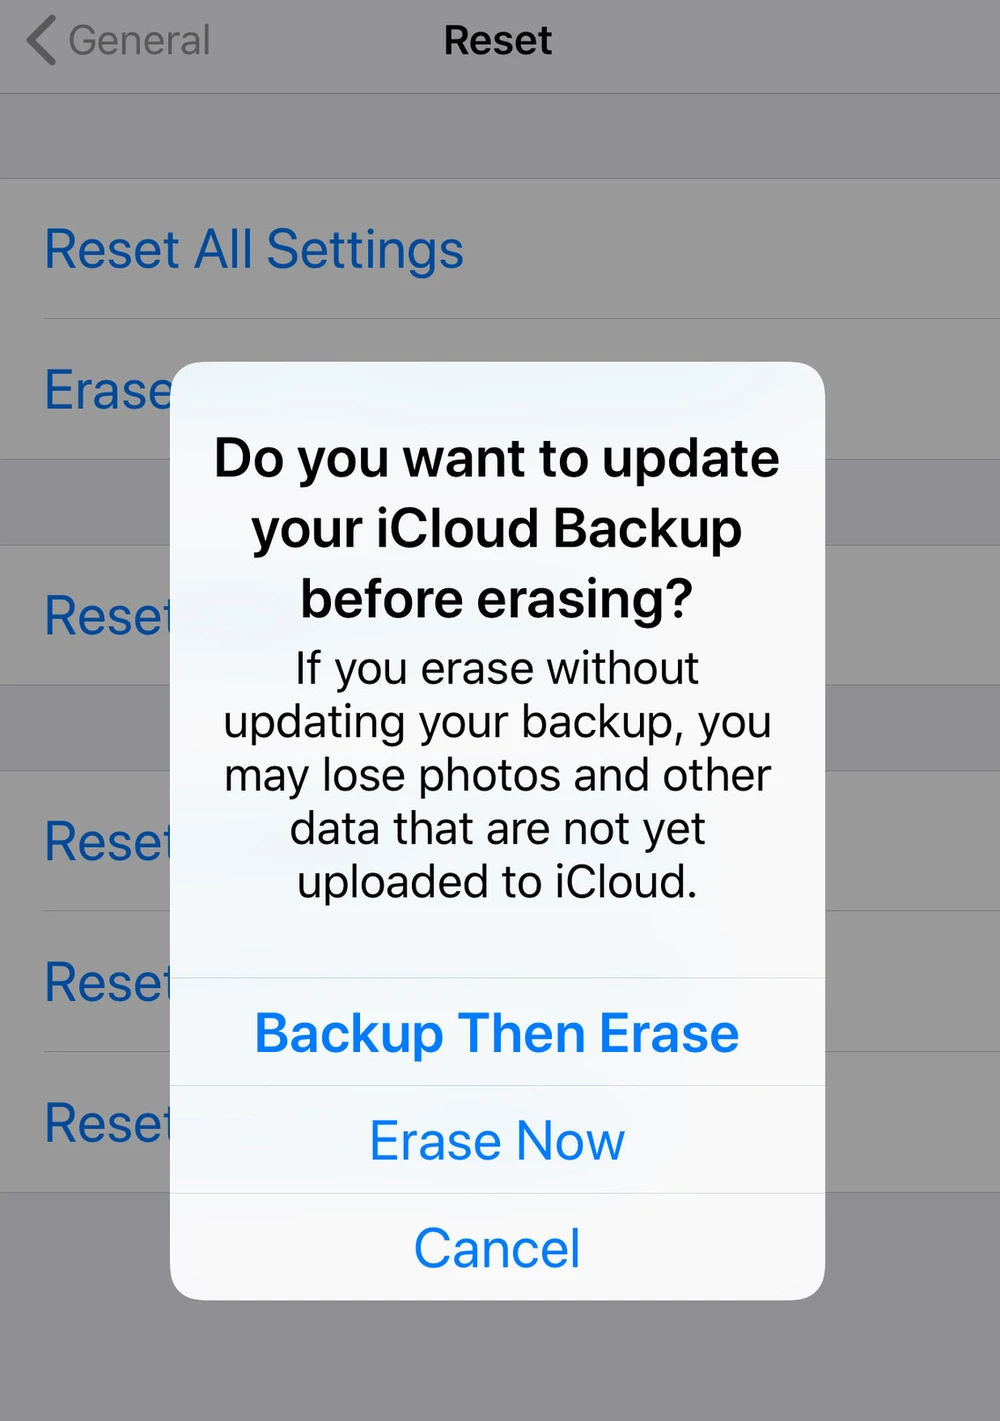Tap the General back label
This screenshot has width=1000, height=1421.
click(139, 41)
